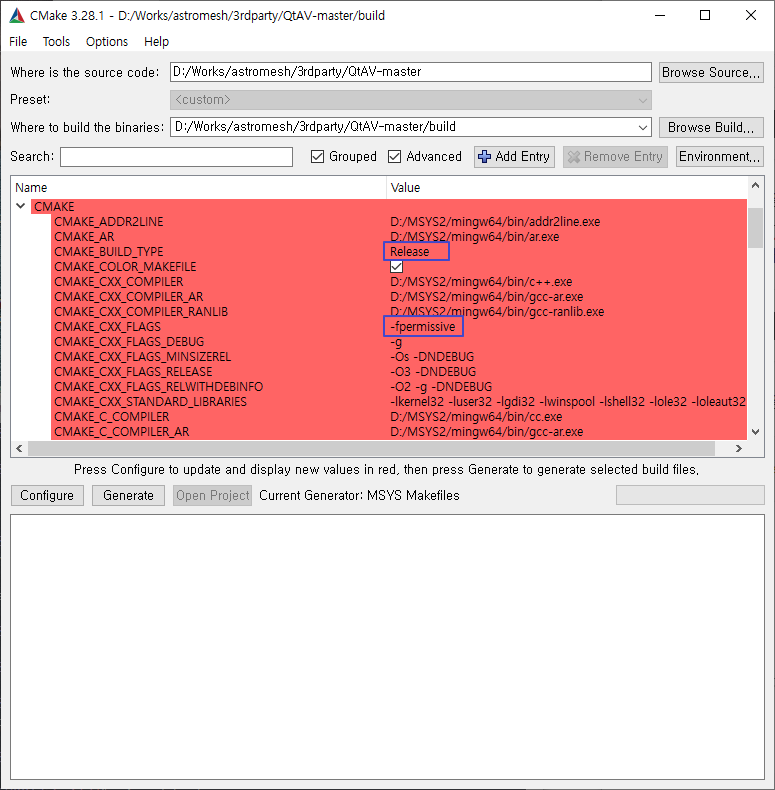Click inside the output log pane
The width and height of the screenshot is (775, 790).
pos(387,647)
